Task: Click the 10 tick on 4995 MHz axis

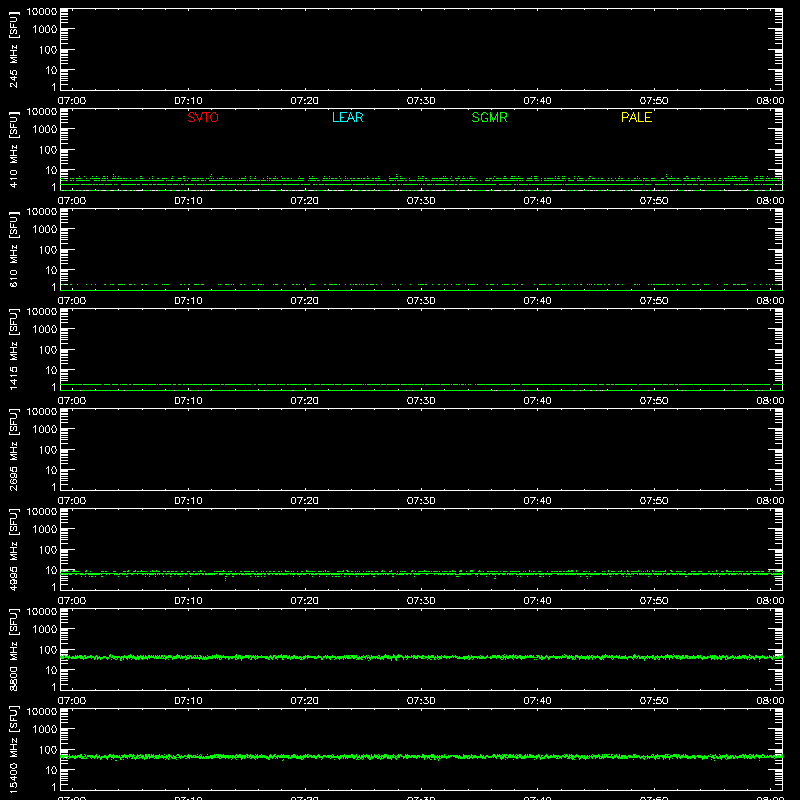Action: tap(51, 570)
